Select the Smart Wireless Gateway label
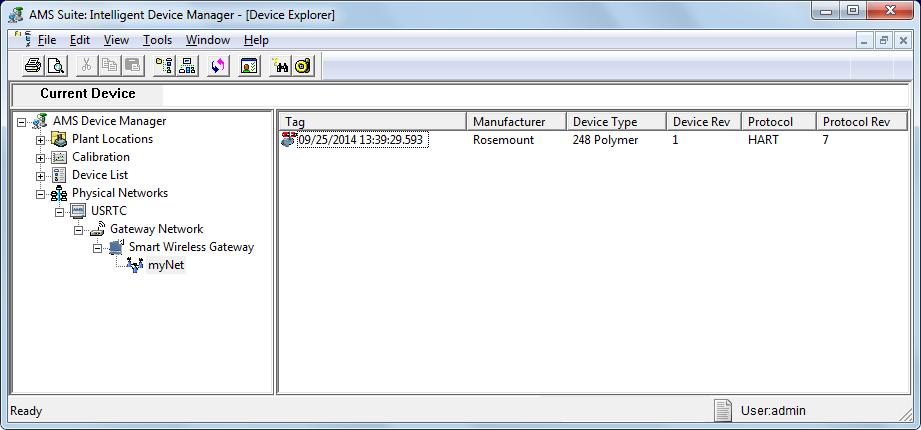921x430 pixels. 191,247
